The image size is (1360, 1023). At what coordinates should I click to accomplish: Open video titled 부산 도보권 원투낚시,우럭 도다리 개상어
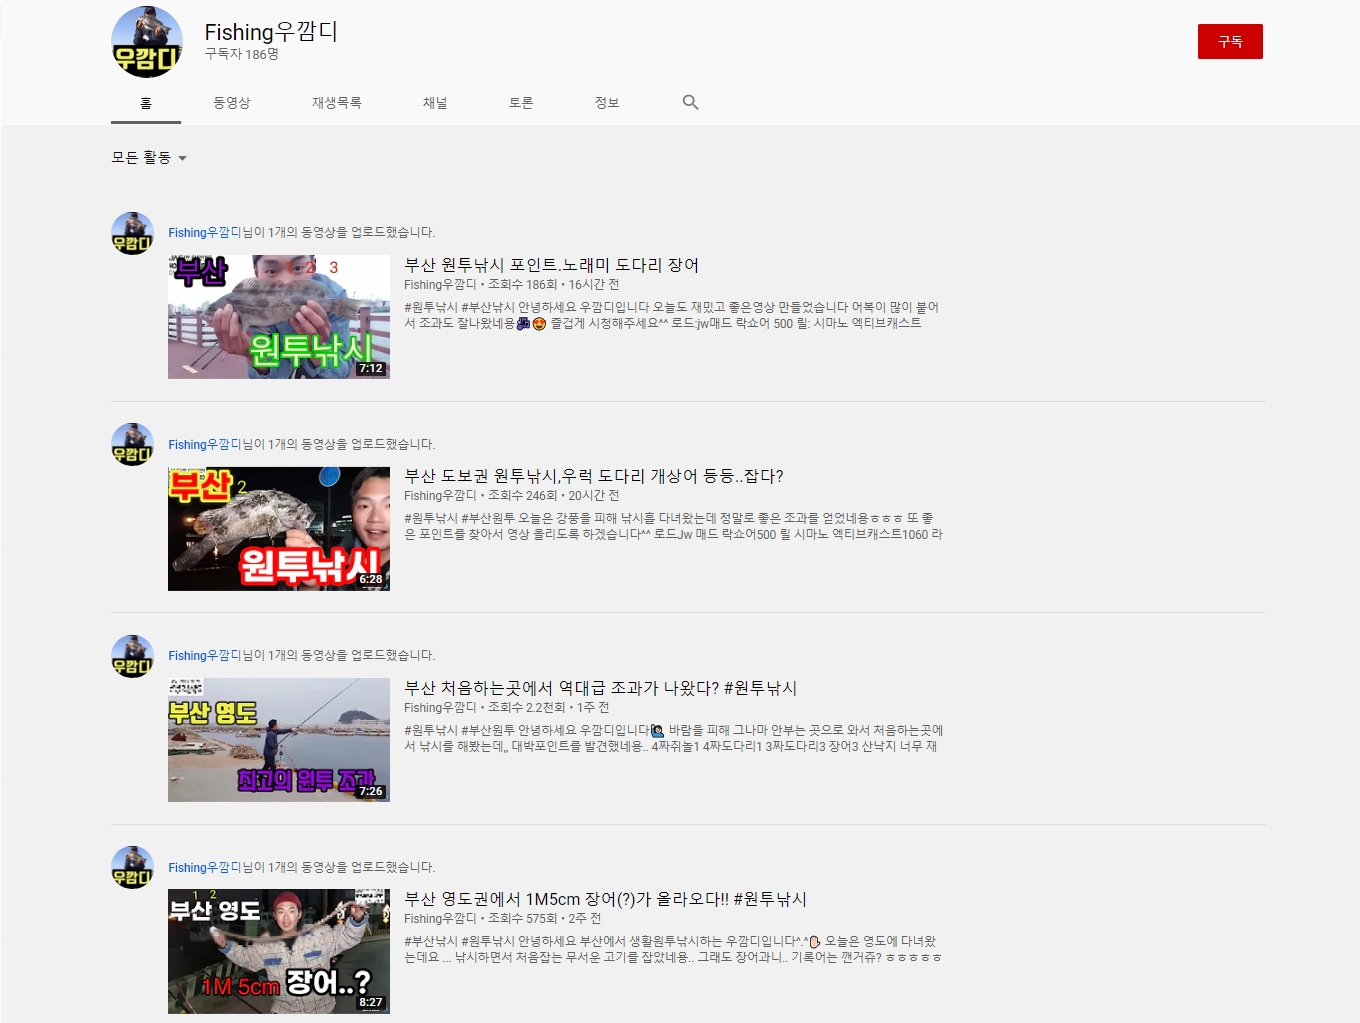point(593,476)
